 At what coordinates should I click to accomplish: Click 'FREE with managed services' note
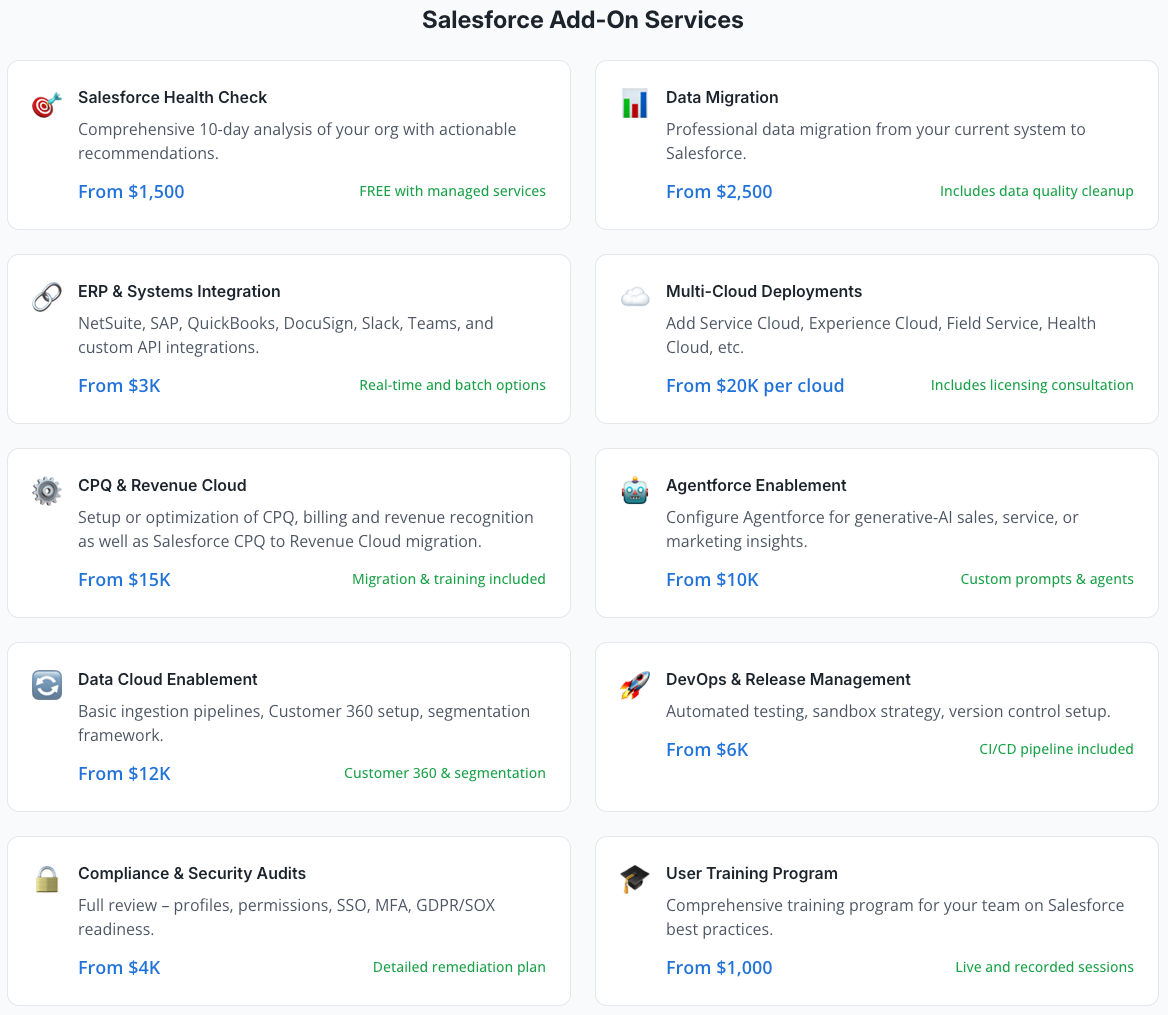452,191
